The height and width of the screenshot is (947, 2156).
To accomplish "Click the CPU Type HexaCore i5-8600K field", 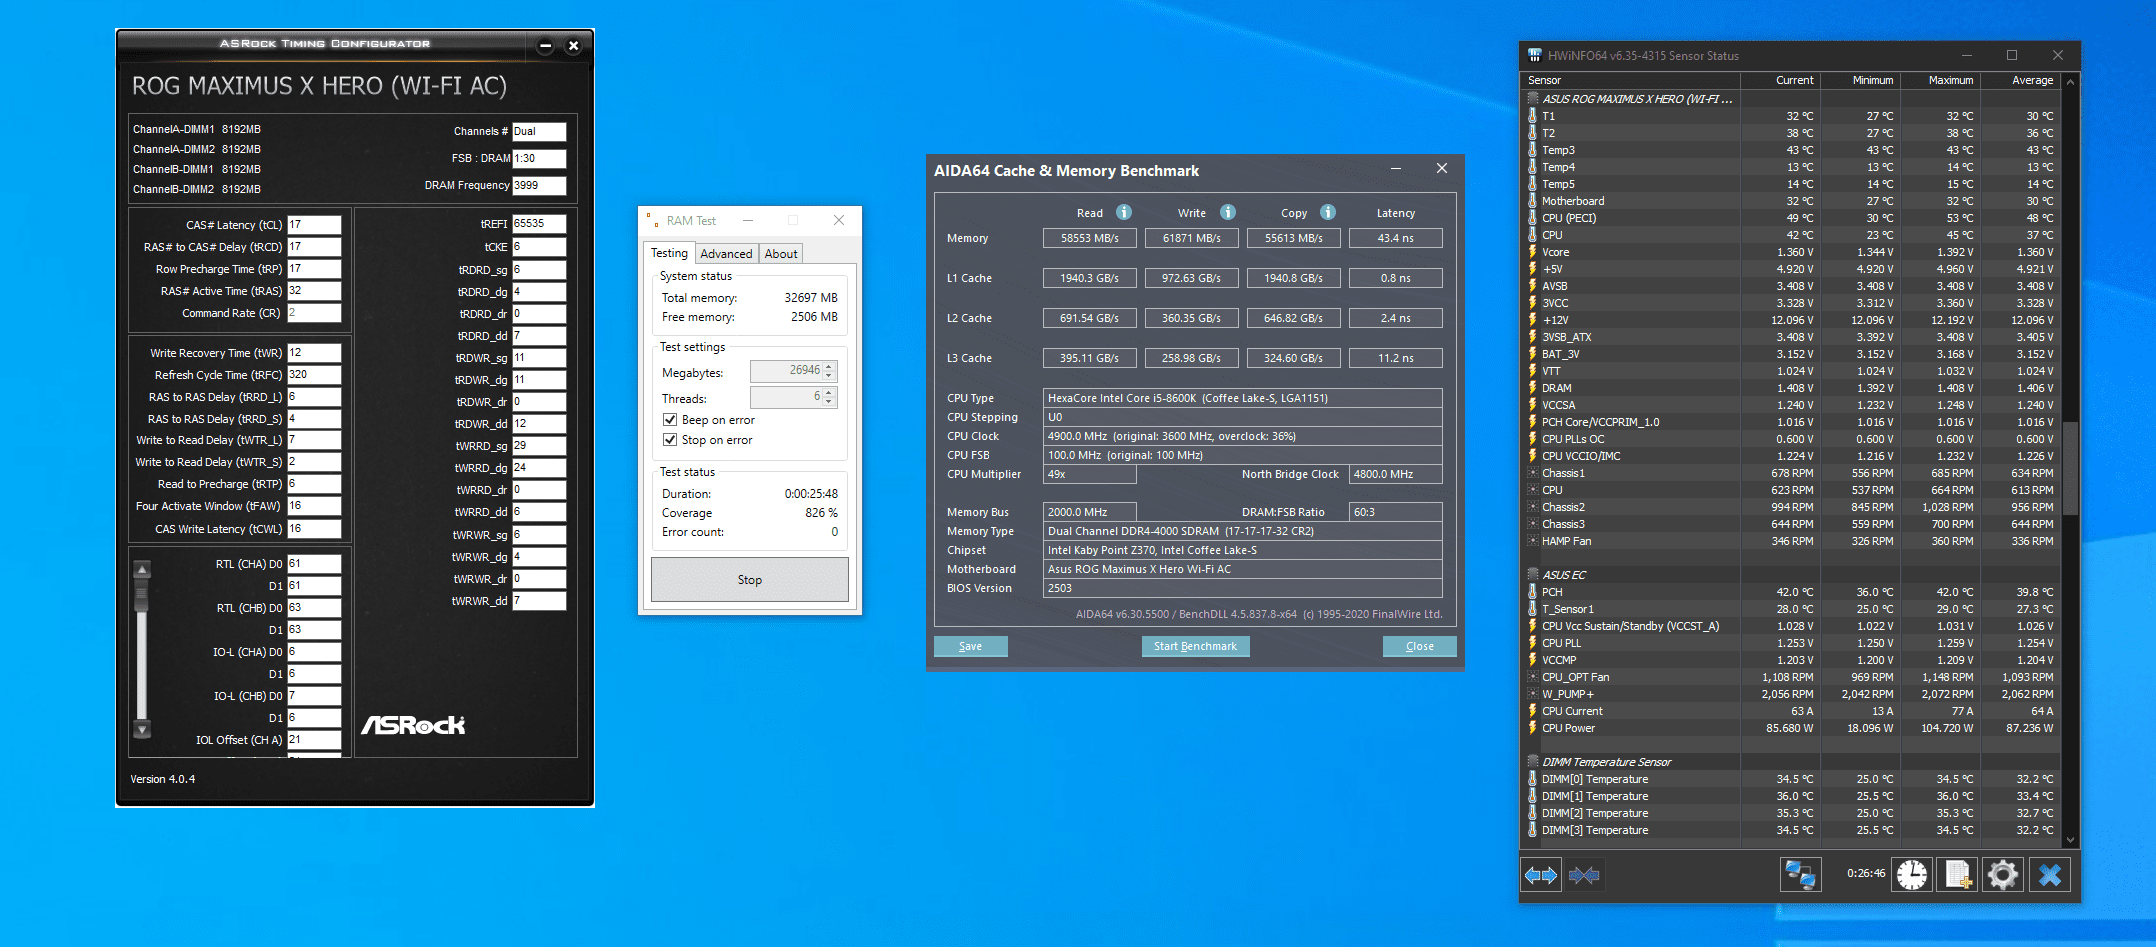I will pos(1243,398).
